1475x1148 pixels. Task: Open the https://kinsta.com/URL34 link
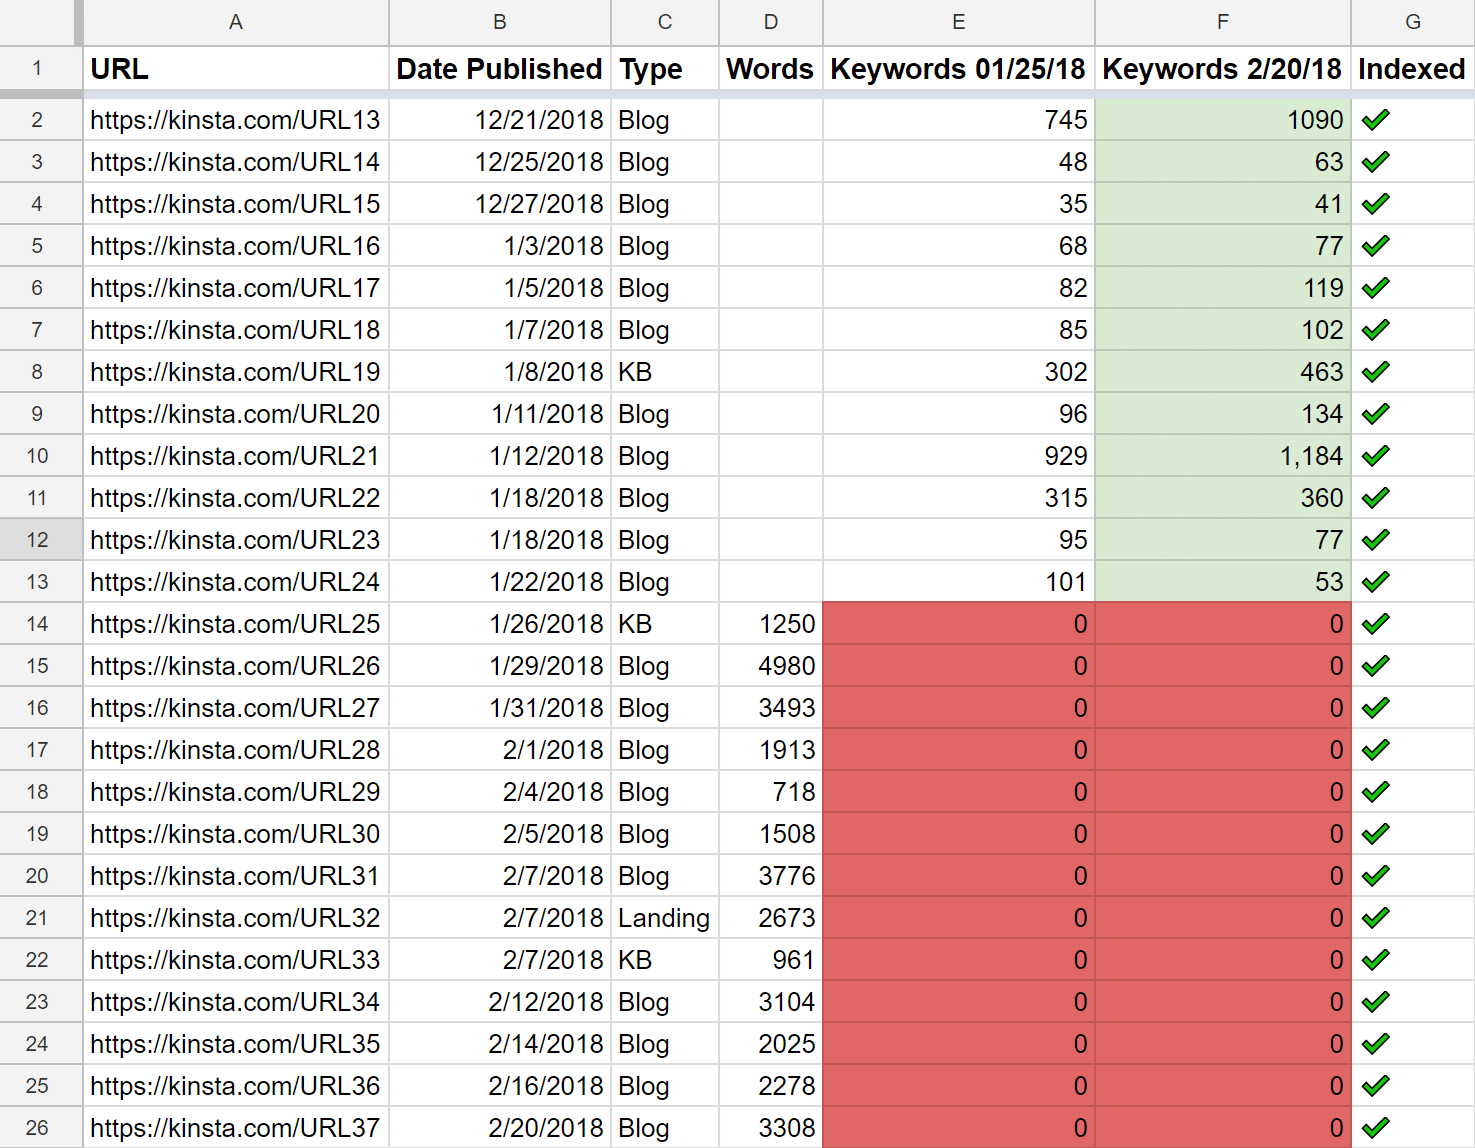click(234, 1001)
